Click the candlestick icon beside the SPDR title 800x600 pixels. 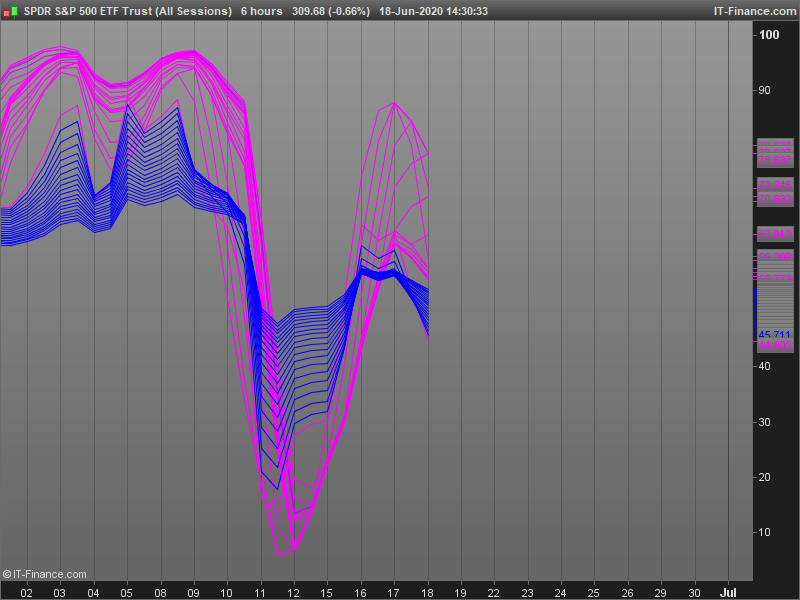pos(10,11)
